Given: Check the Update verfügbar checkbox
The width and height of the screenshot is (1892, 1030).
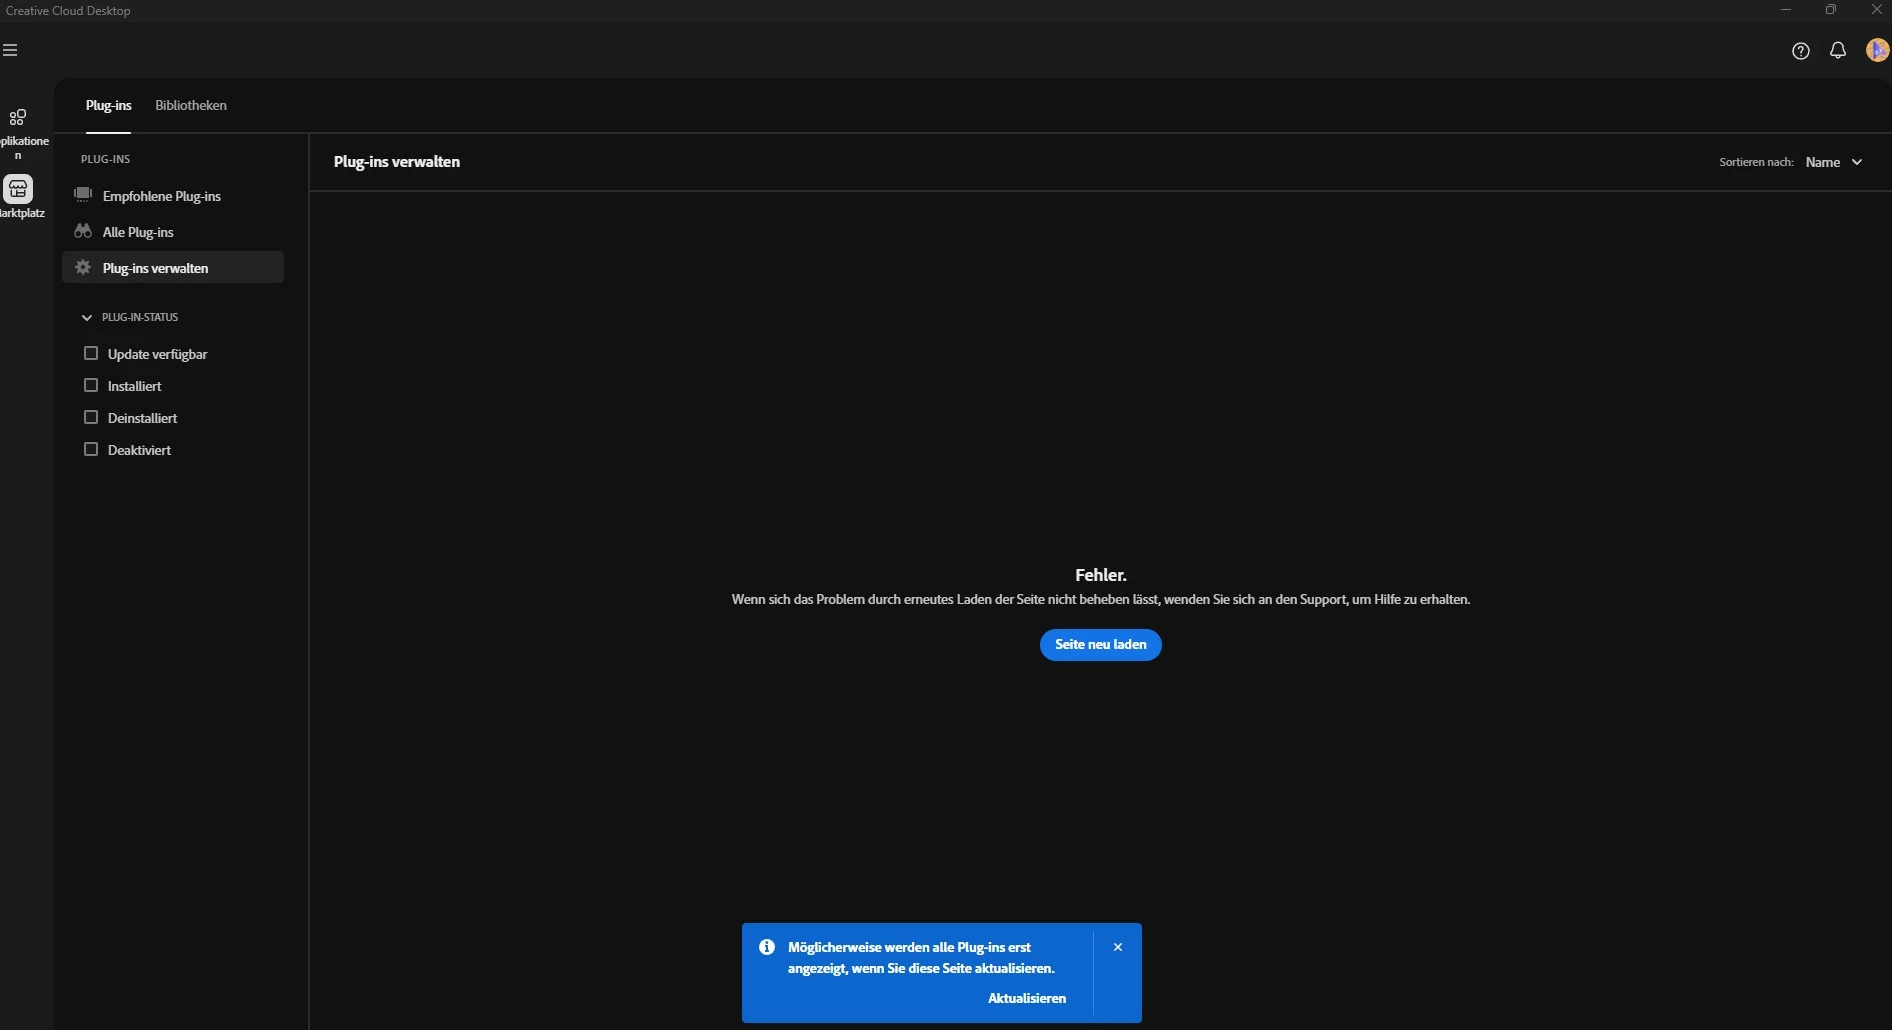Looking at the screenshot, I should (x=91, y=353).
